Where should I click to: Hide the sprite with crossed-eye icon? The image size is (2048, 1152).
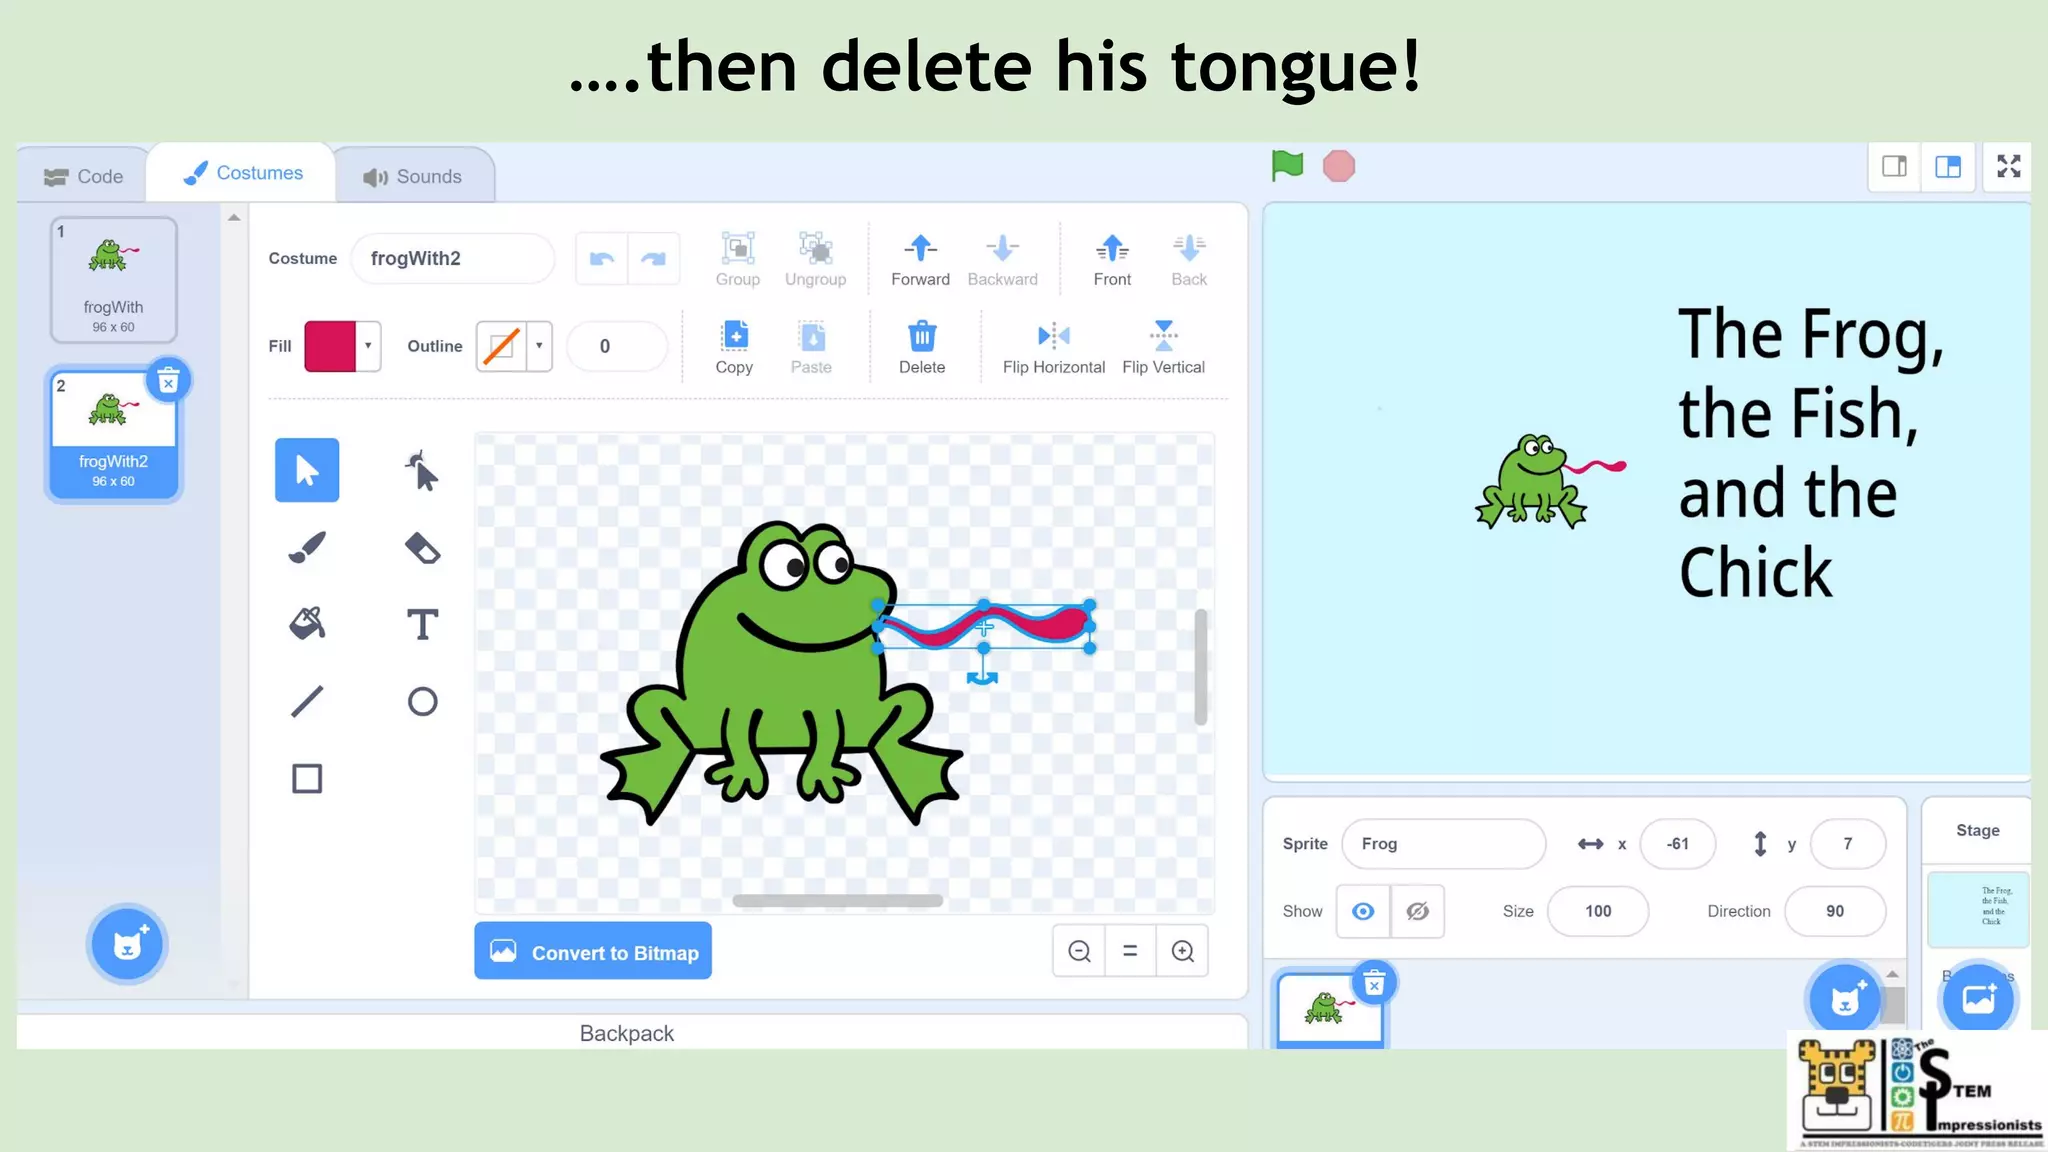tap(1418, 911)
